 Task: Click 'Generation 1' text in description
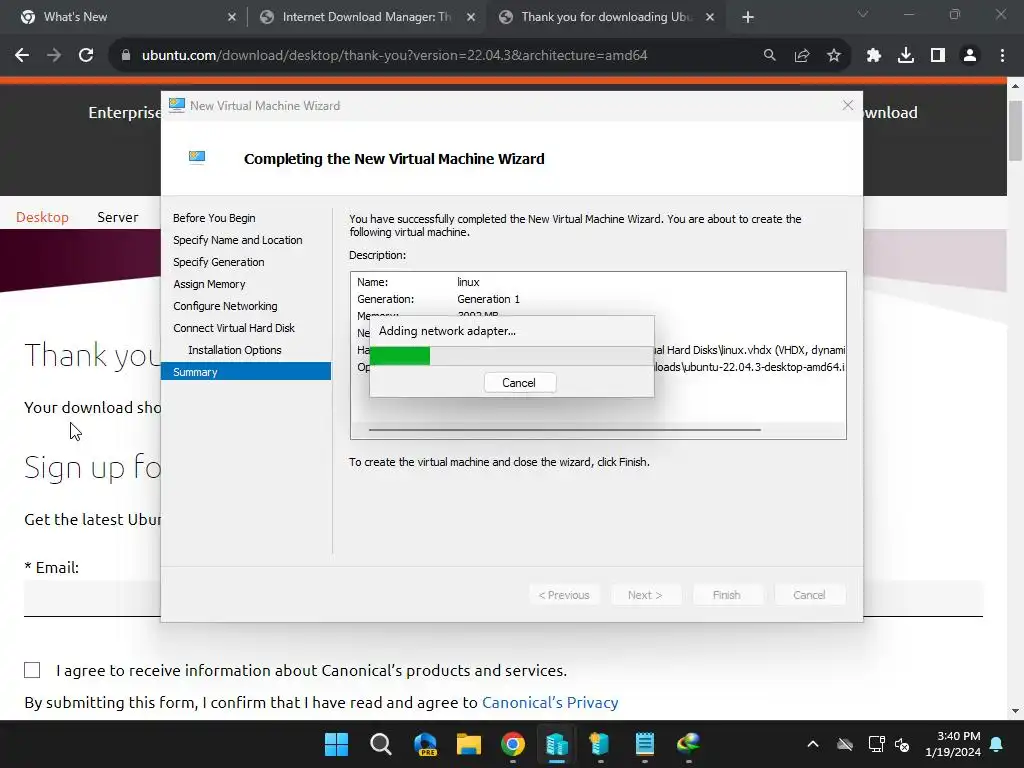pyautogui.click(x=488, y=299)
